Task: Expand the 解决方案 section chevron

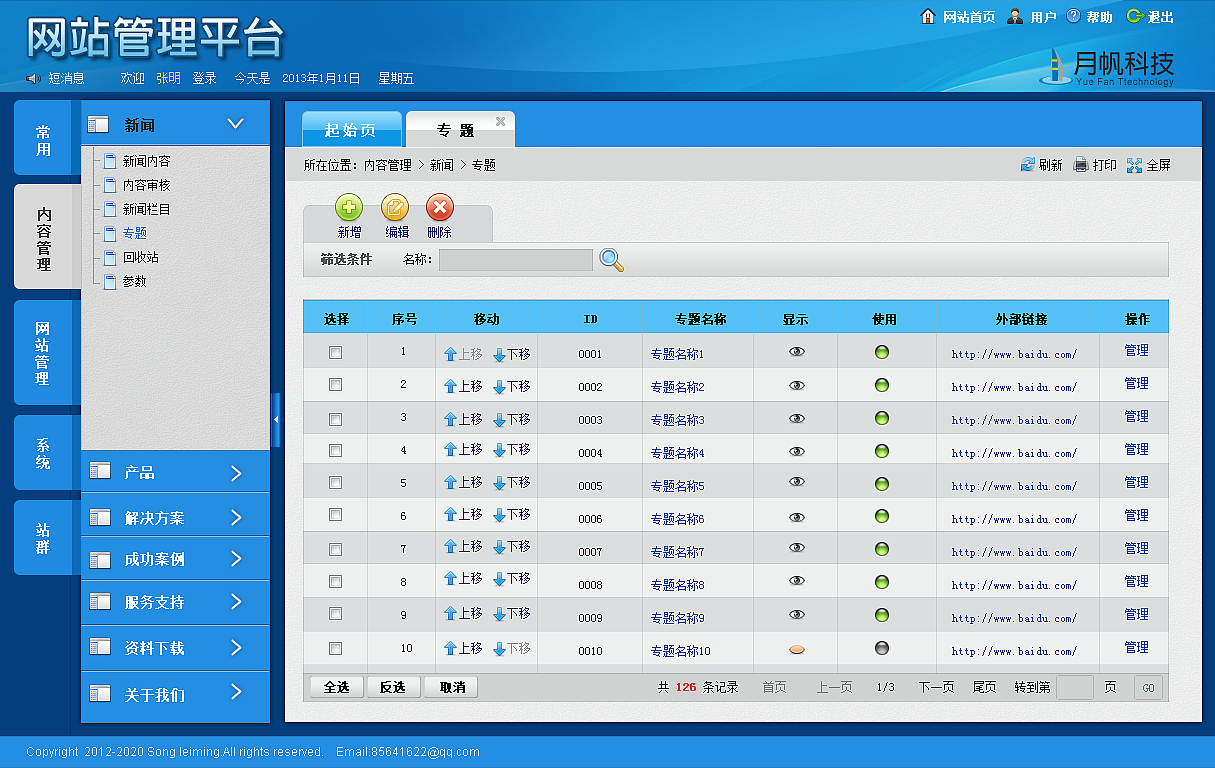Action: pos(237,518)
